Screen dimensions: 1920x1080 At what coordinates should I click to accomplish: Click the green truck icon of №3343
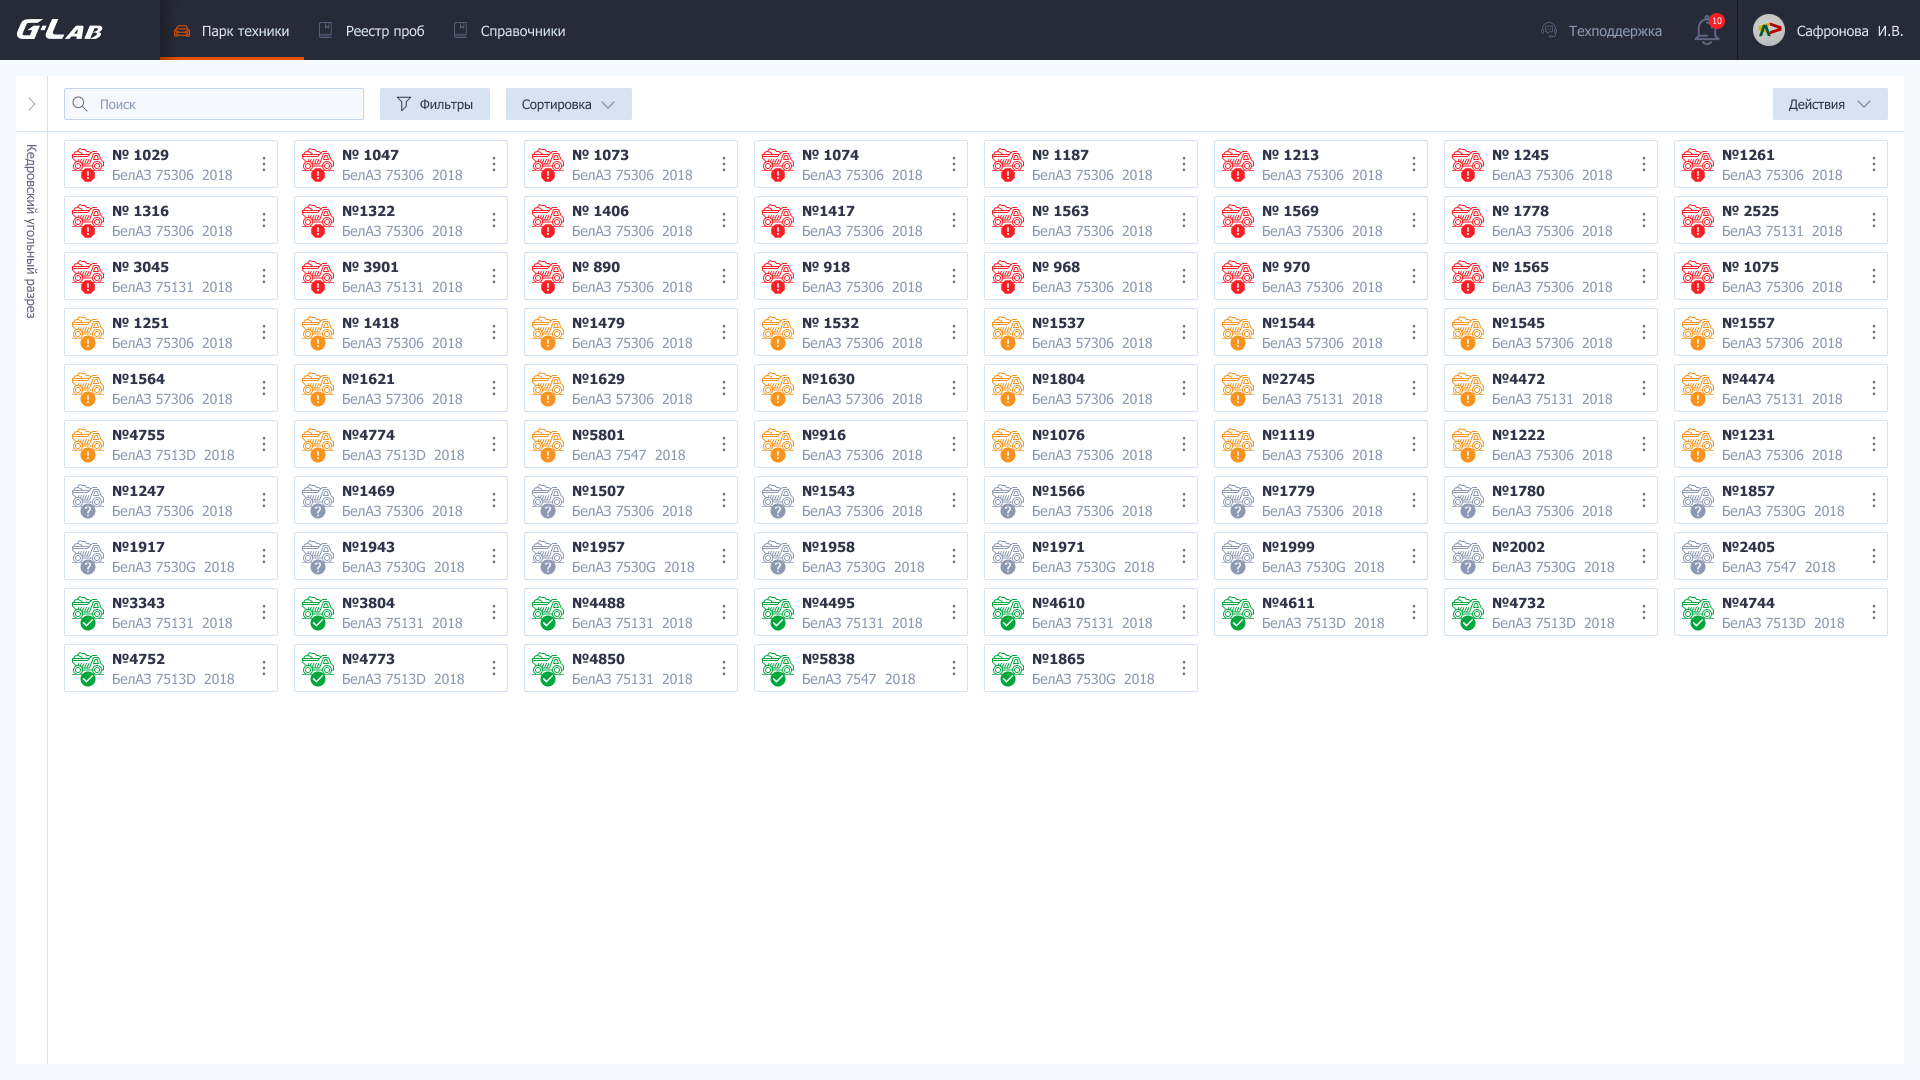(x=88, y=612)
